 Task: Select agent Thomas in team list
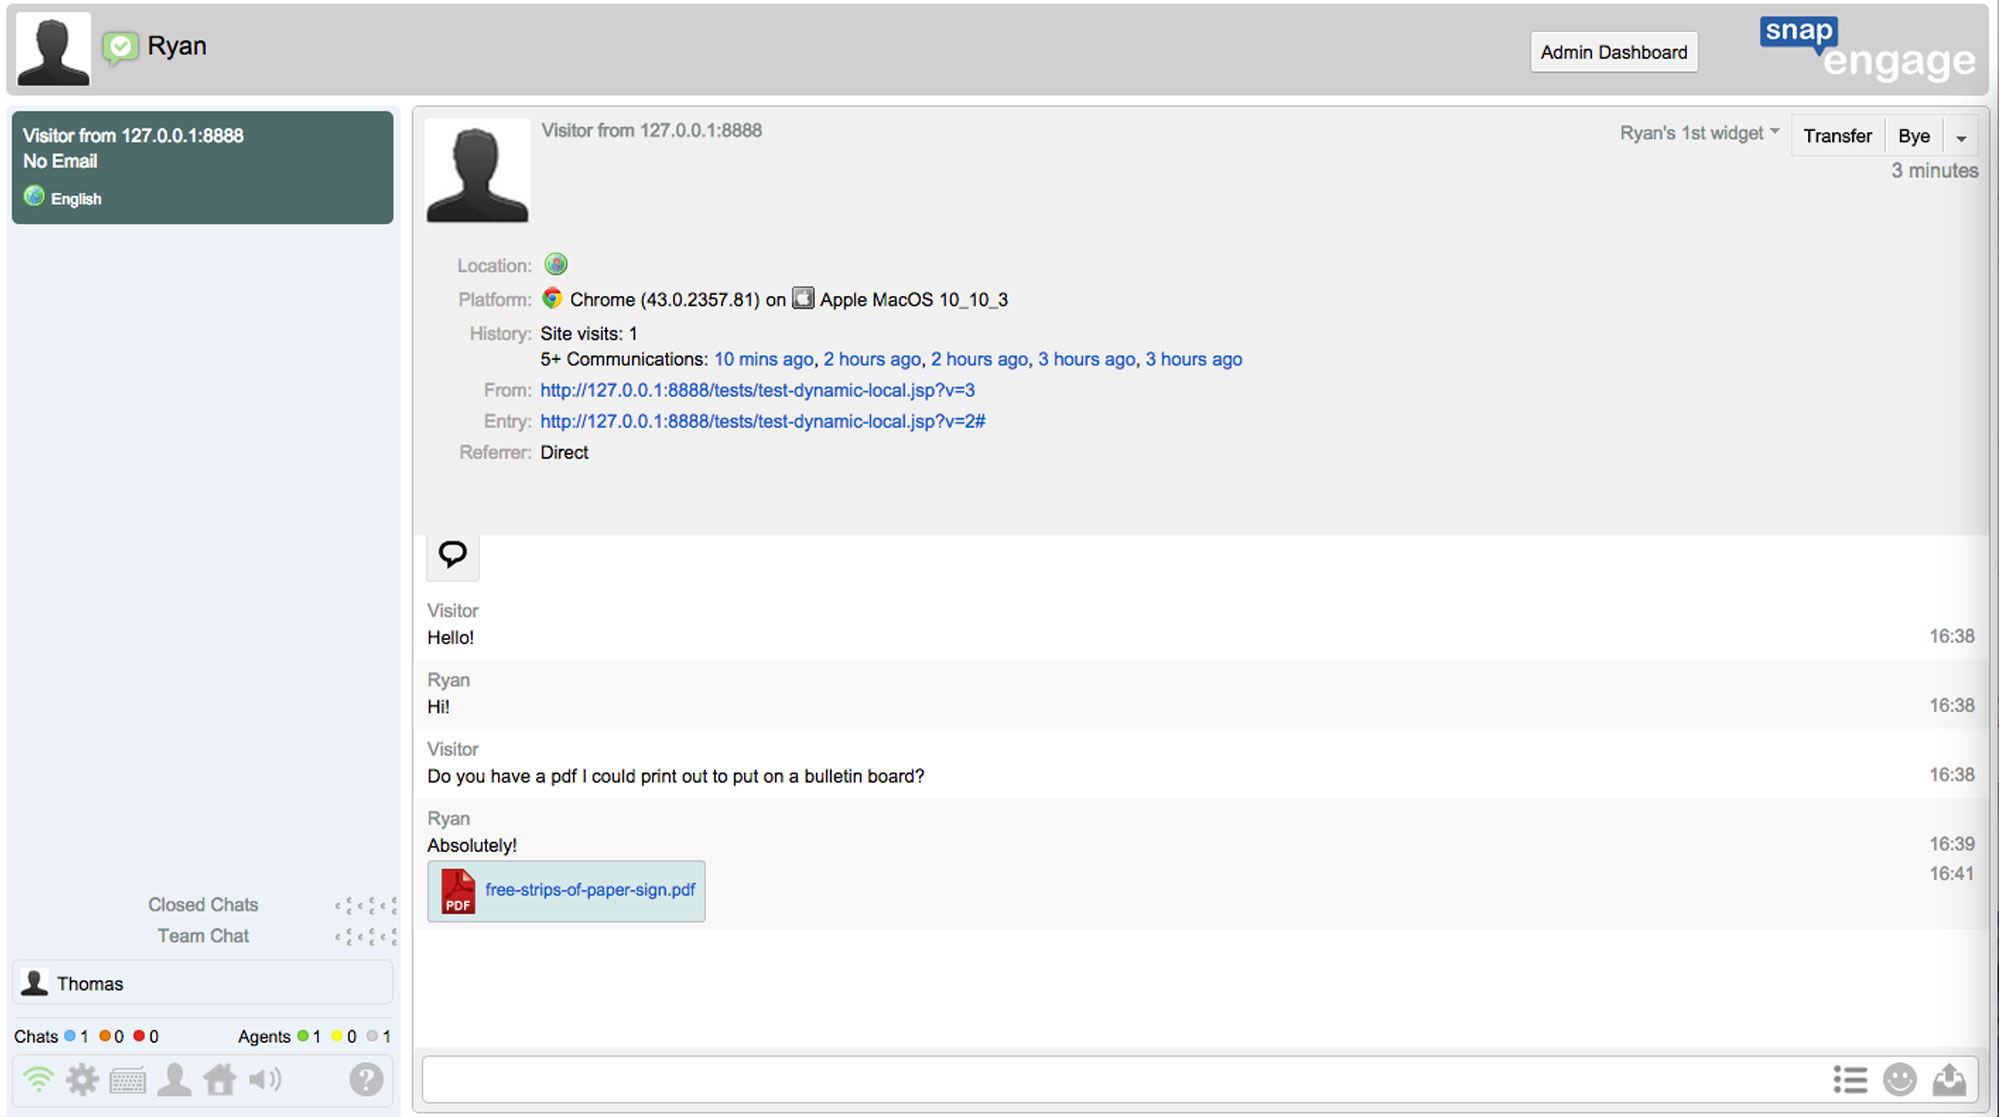pyautogui.click(x=202, y=983)
